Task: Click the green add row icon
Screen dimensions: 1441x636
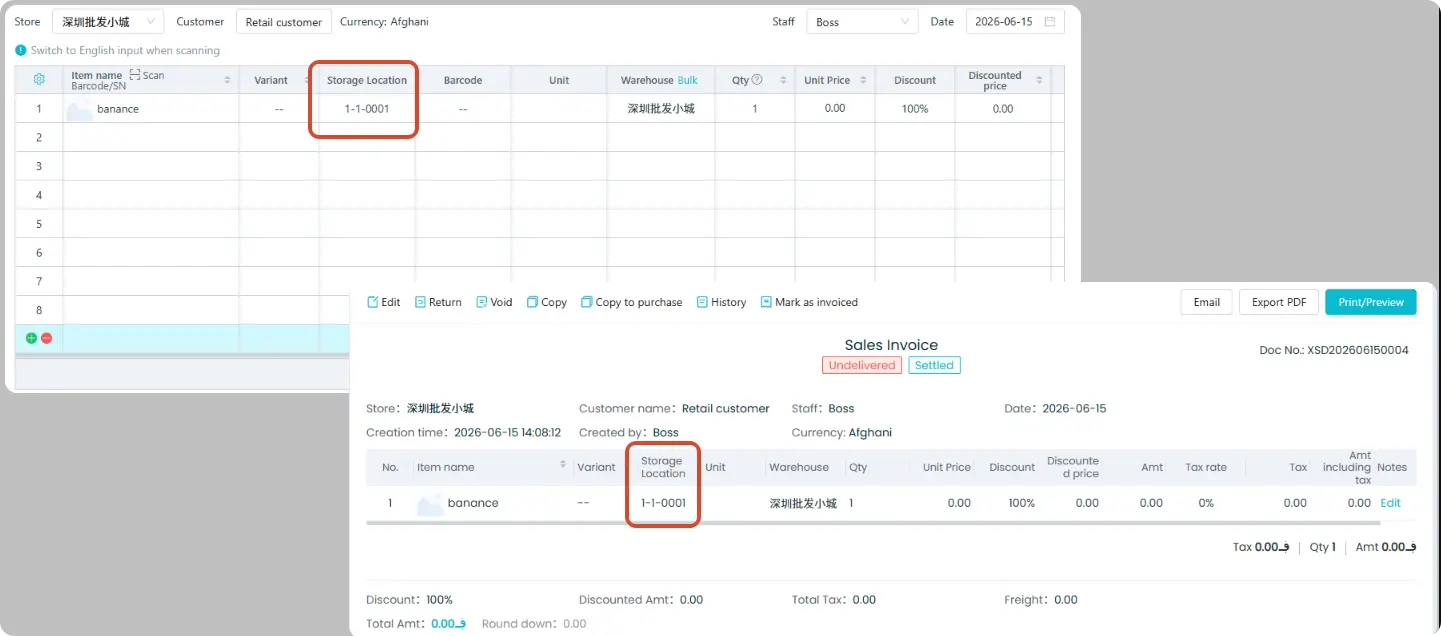Action: (x=31, y=338)
